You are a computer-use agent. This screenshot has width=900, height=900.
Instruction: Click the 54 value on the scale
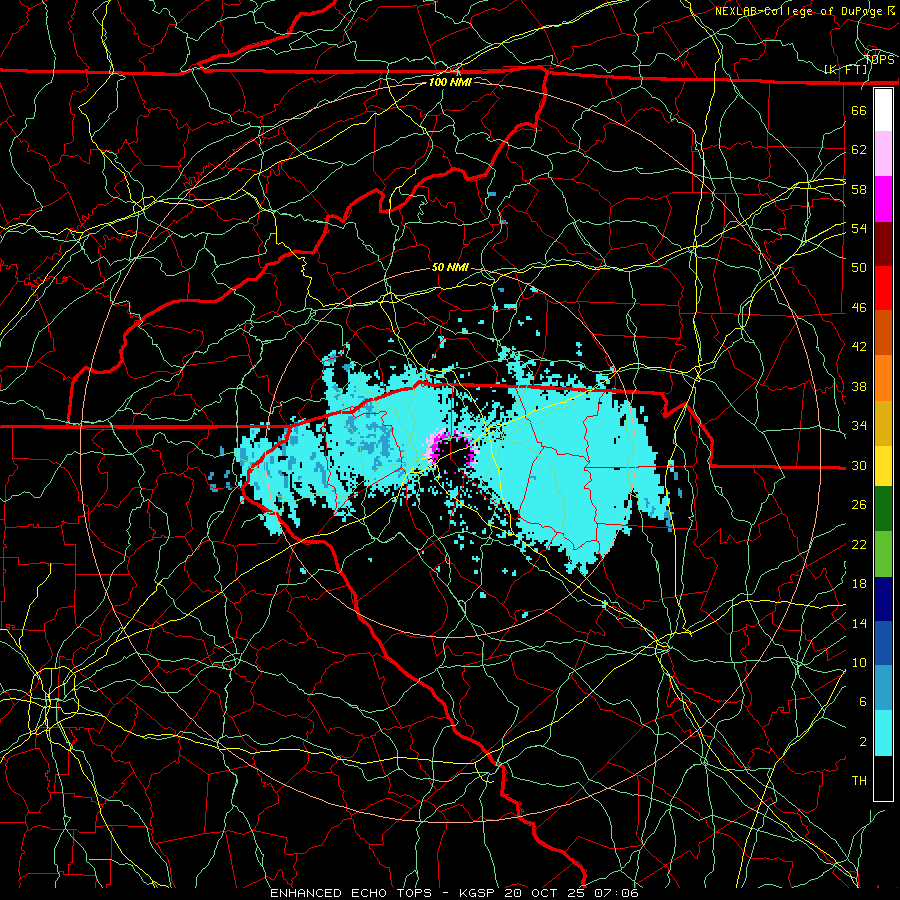859,228
